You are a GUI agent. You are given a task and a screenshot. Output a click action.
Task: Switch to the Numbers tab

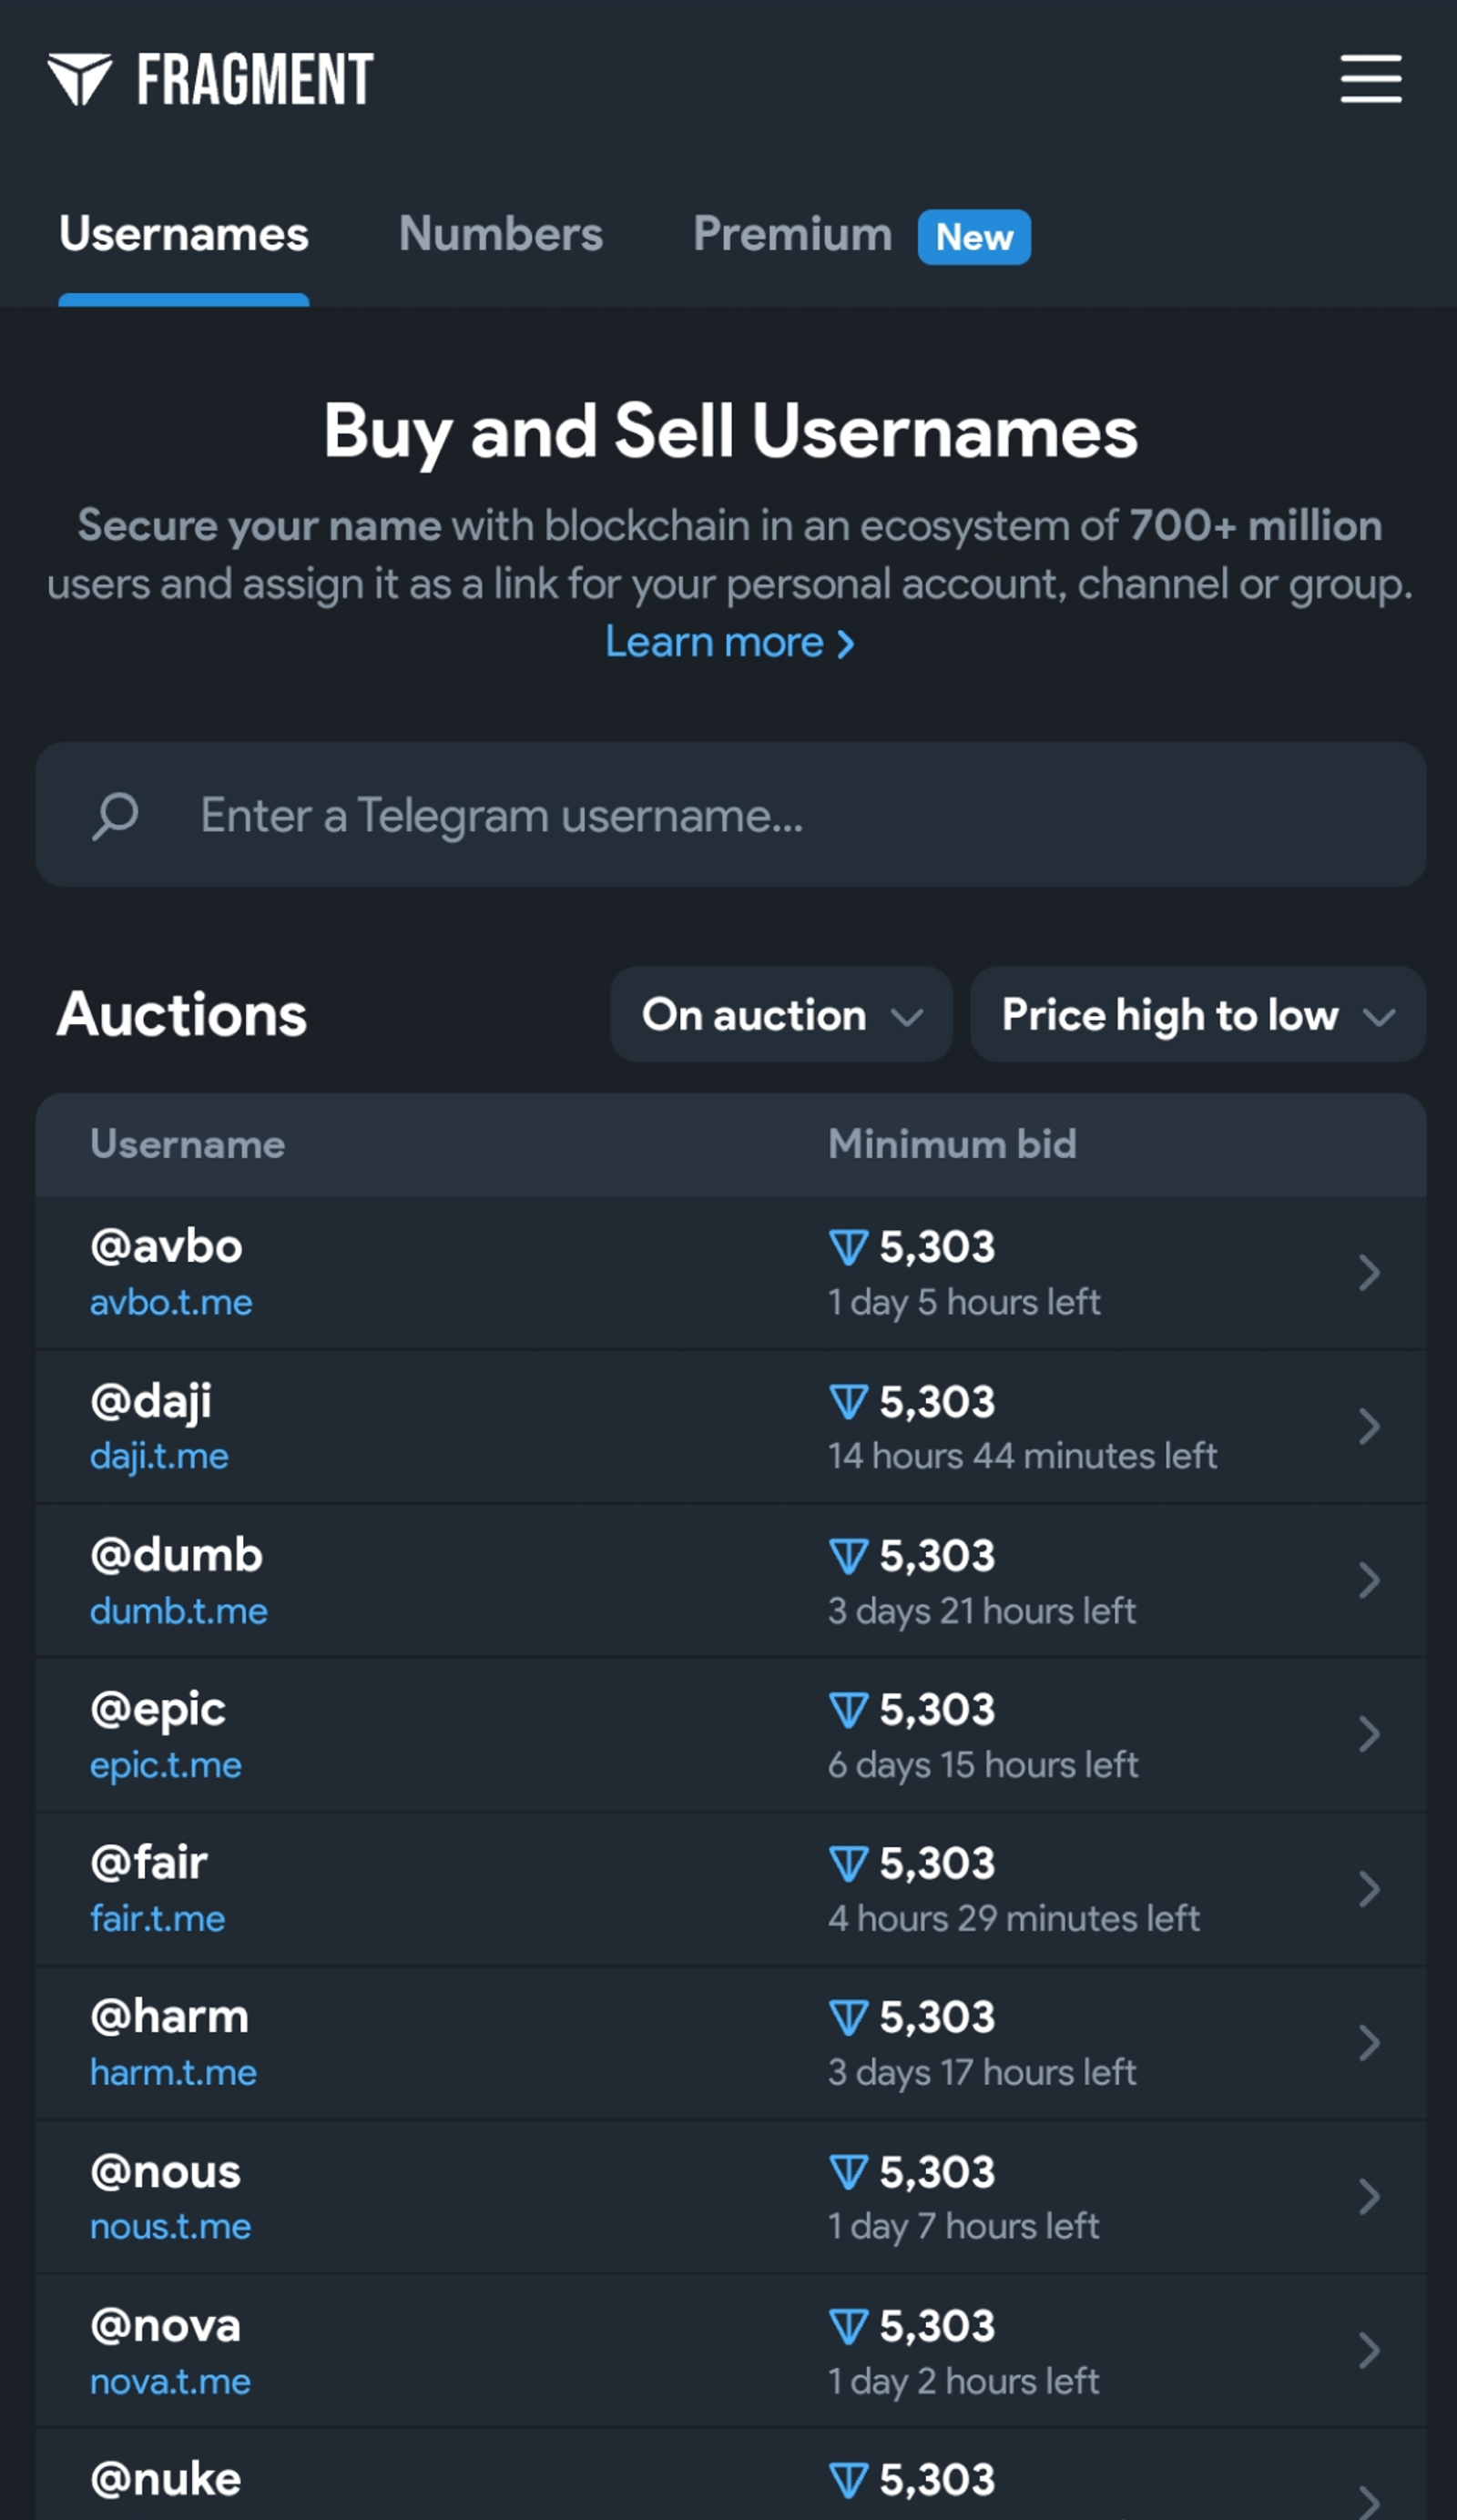tap(500, 234)
